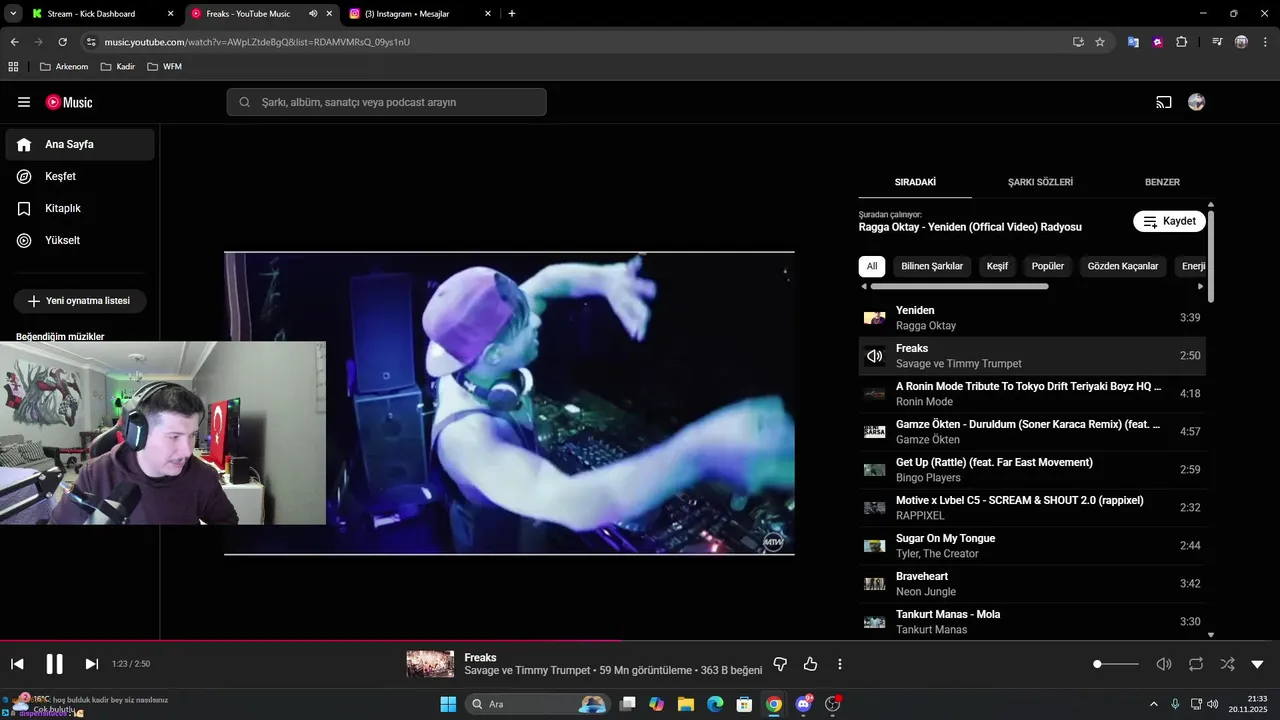Play Motive x Lvbel C5 SCREAM & SHOUT
This screenshot has width=1280, height=720.
1032,508
